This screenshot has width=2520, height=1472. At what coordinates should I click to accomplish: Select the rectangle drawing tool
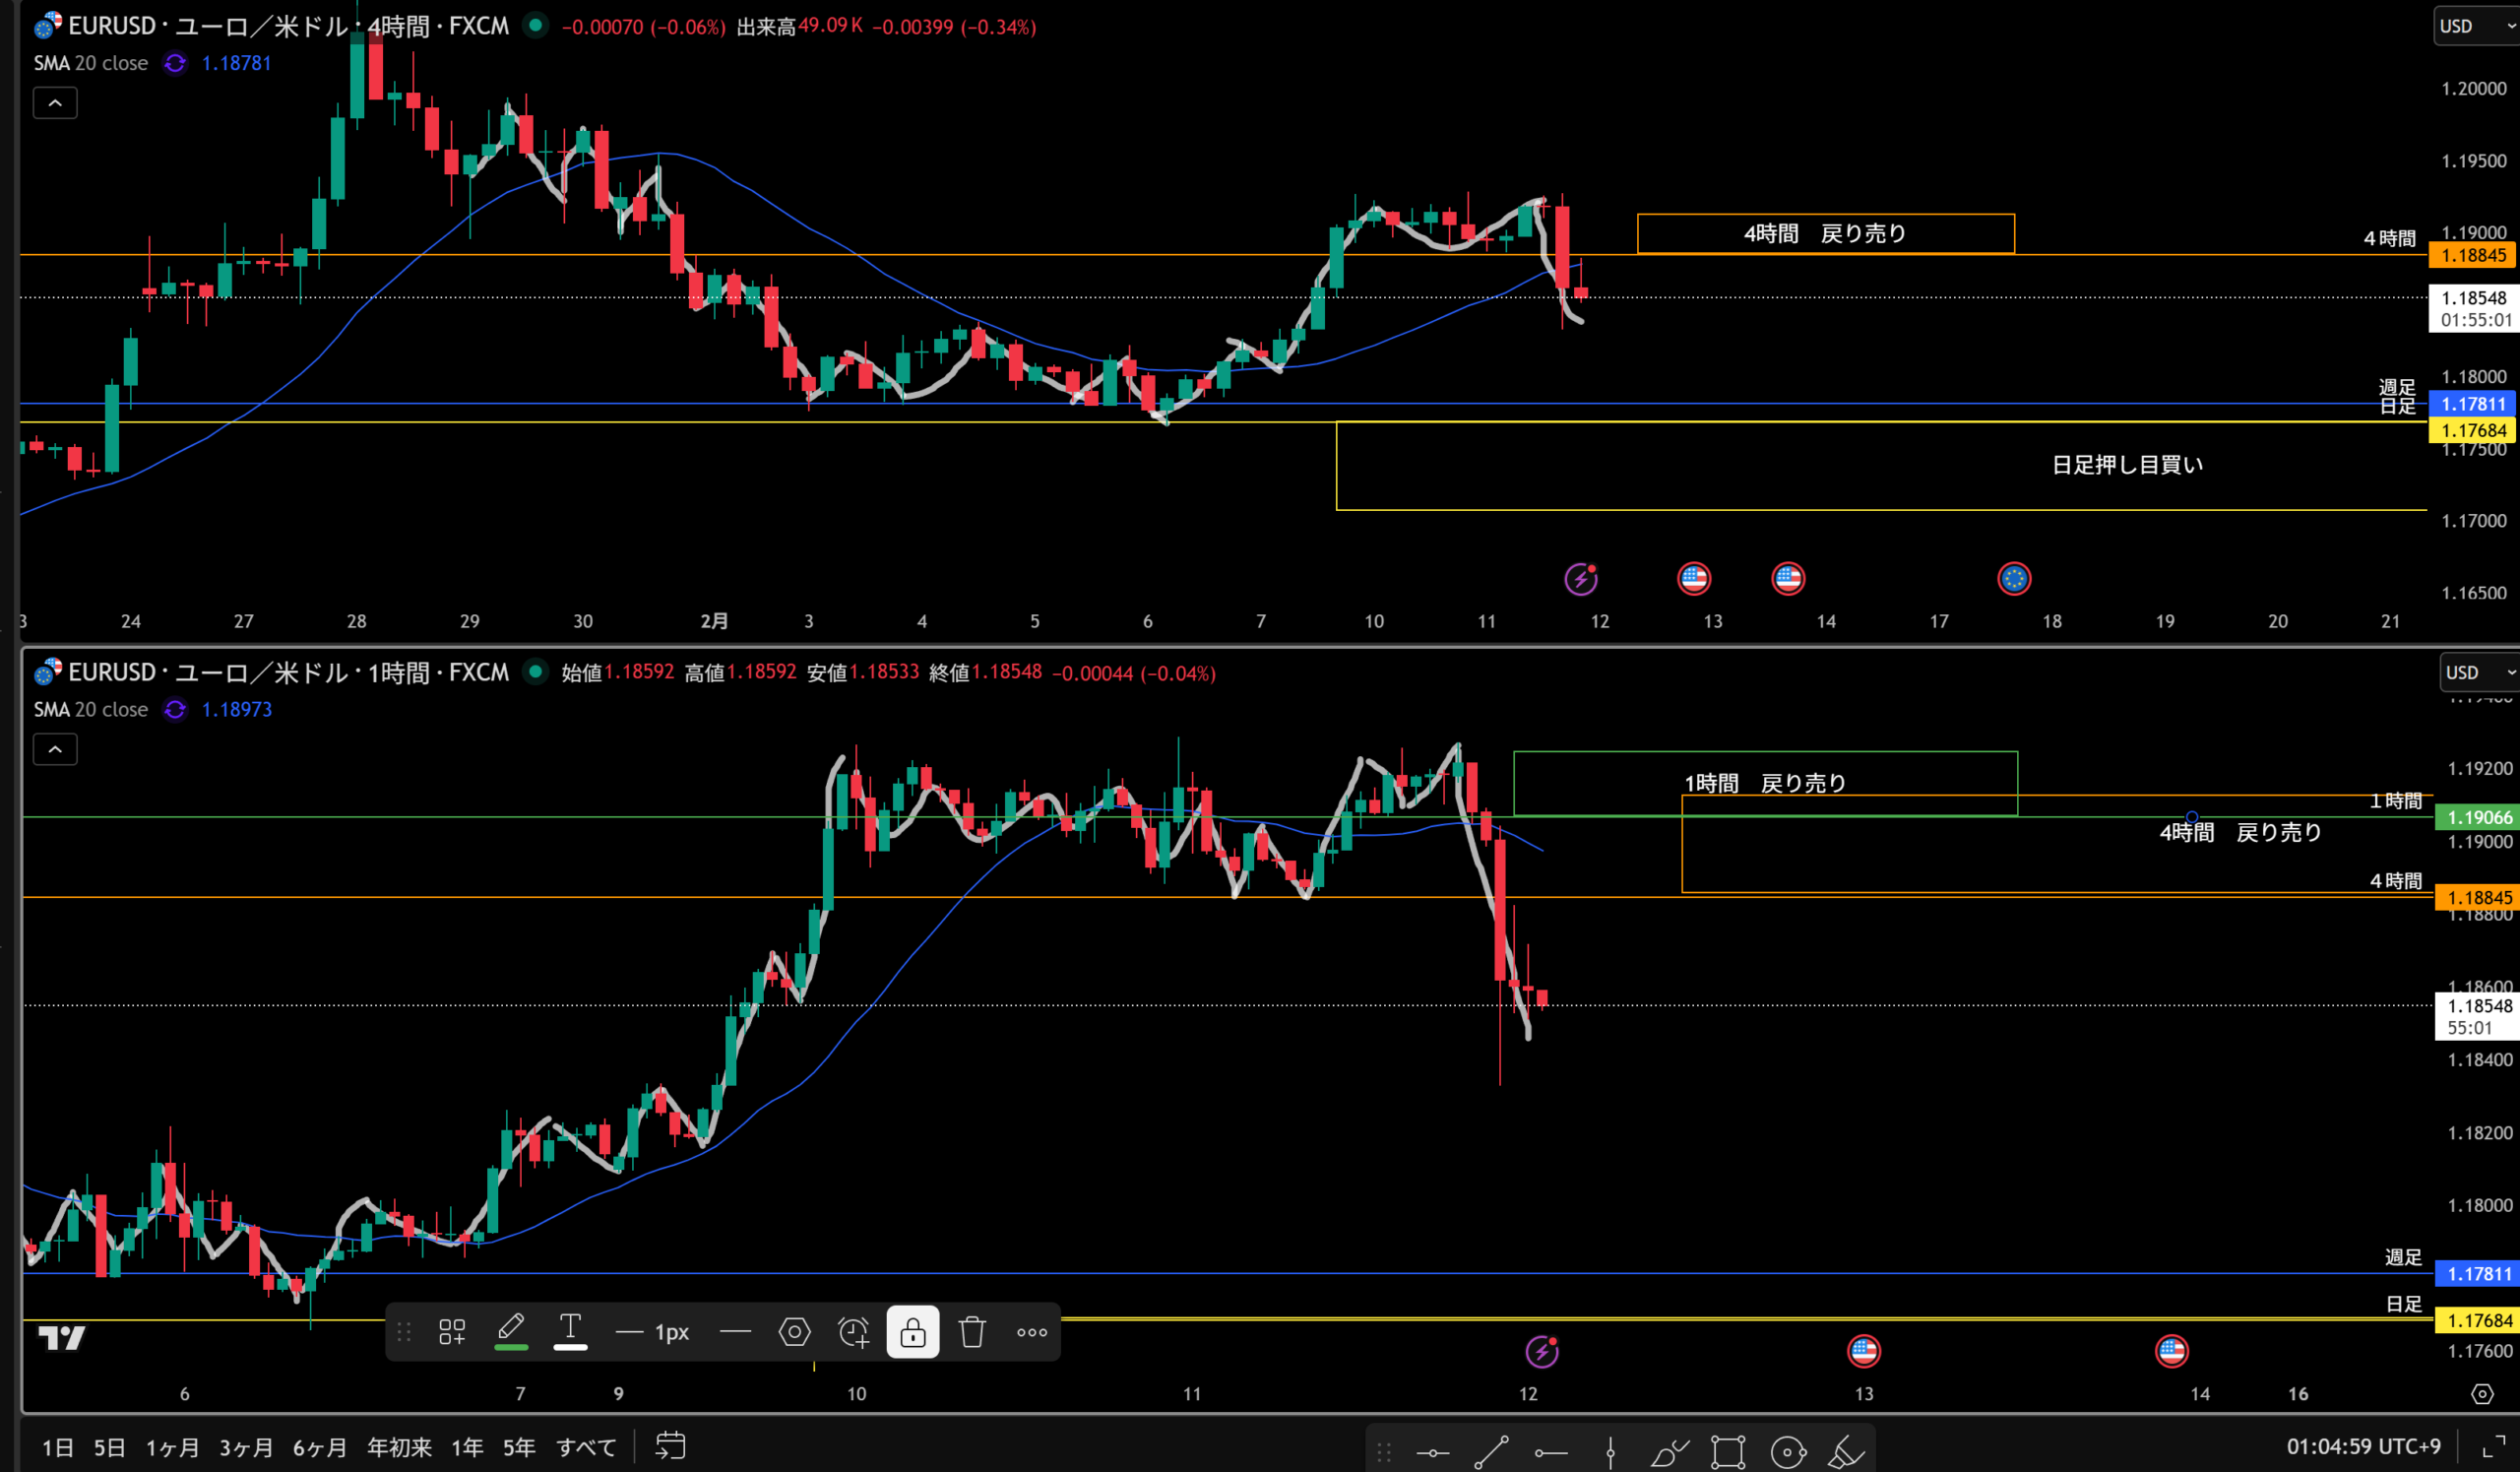[x=1728, y=1451]
